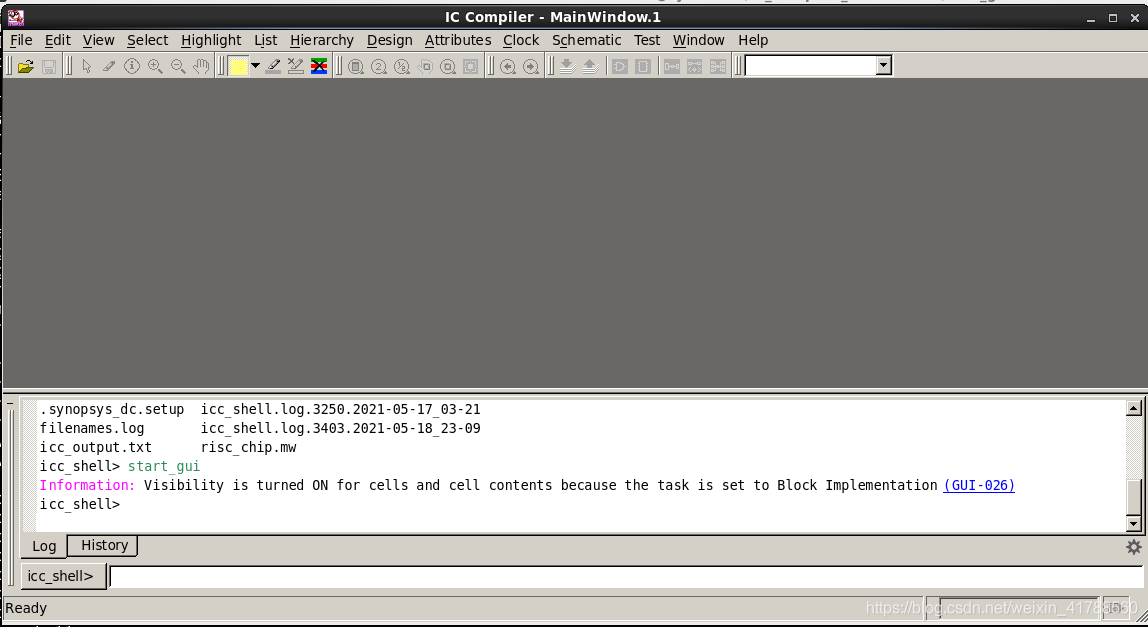Activate the pan hand tool
The height and width of the screenshot is (627, 1148).
(201, 67)
